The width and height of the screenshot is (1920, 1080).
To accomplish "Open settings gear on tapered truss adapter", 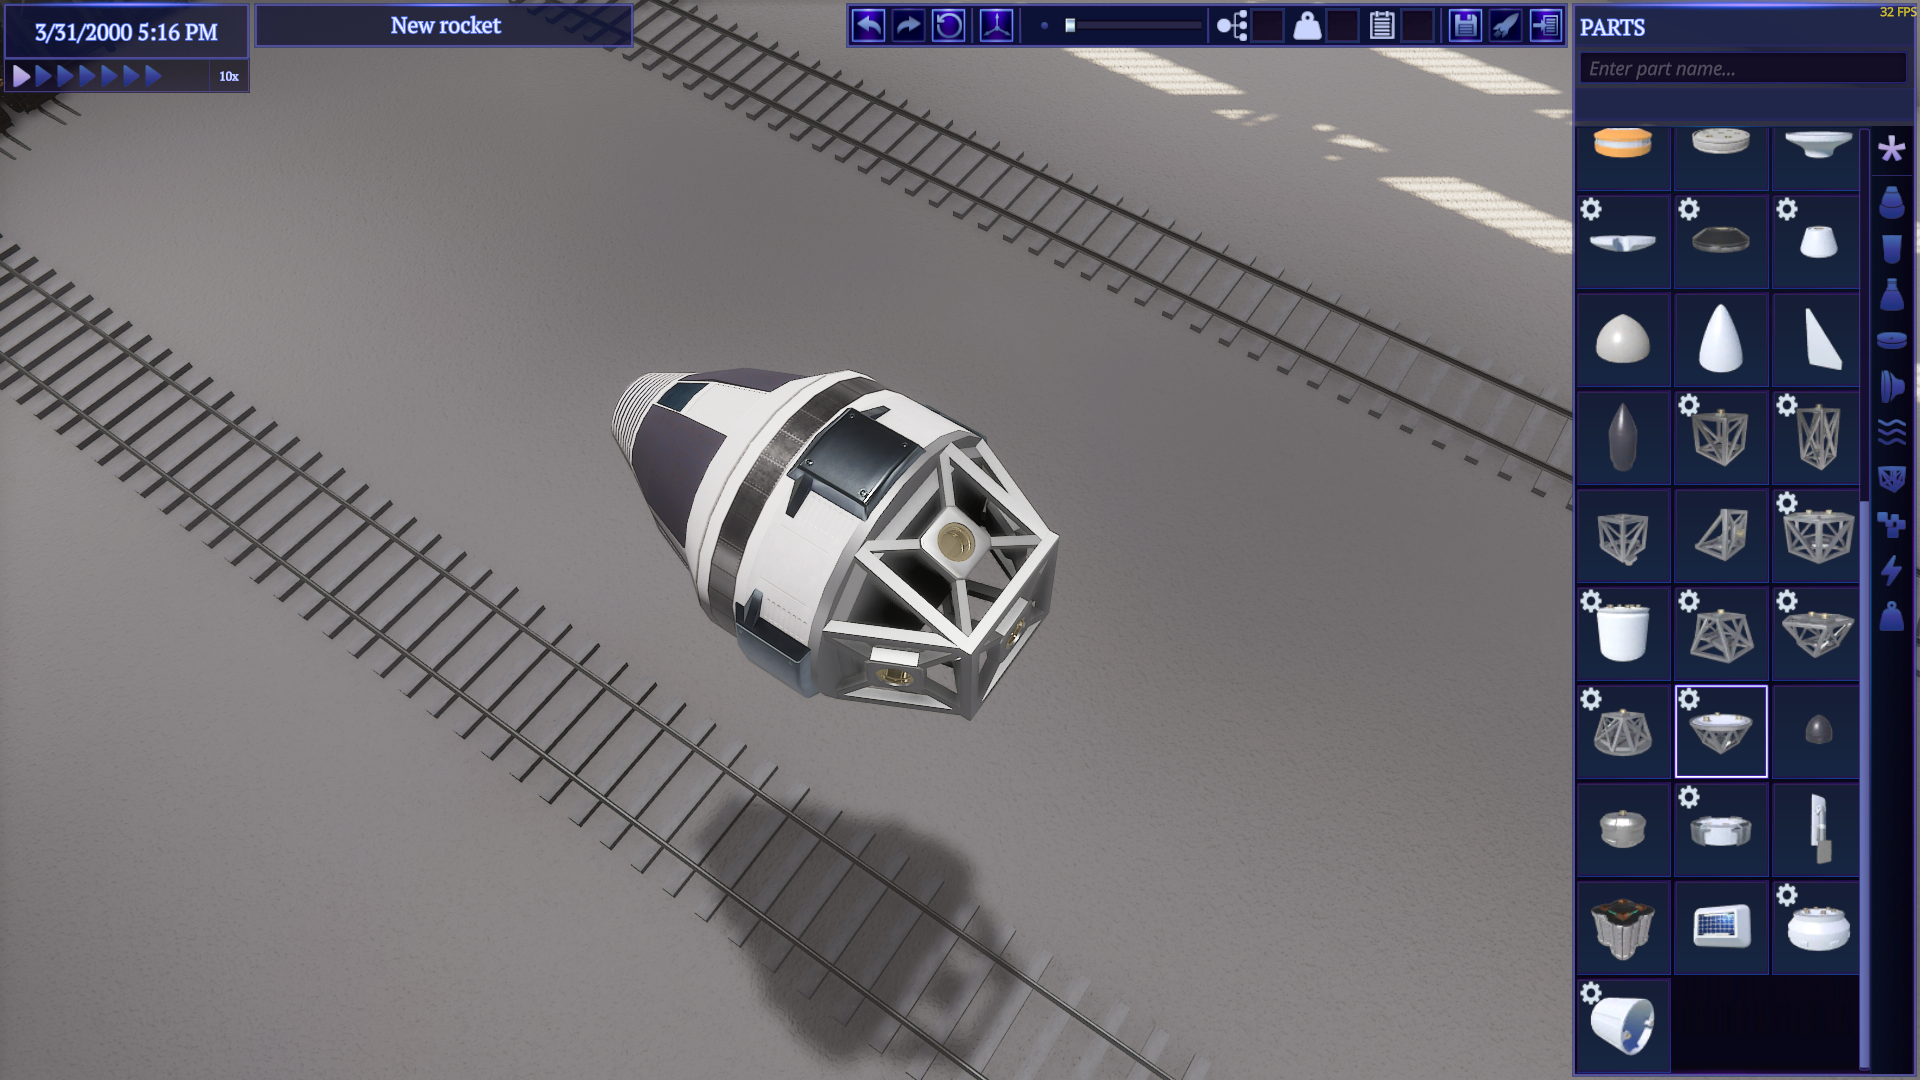I will [x=1689, y=601].
